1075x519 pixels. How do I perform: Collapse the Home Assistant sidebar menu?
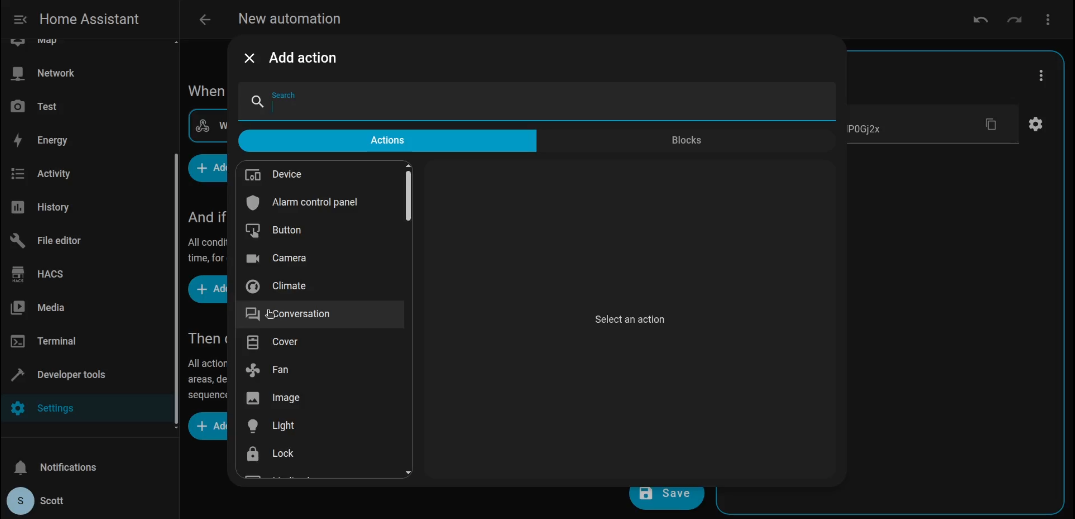(19, 19)
